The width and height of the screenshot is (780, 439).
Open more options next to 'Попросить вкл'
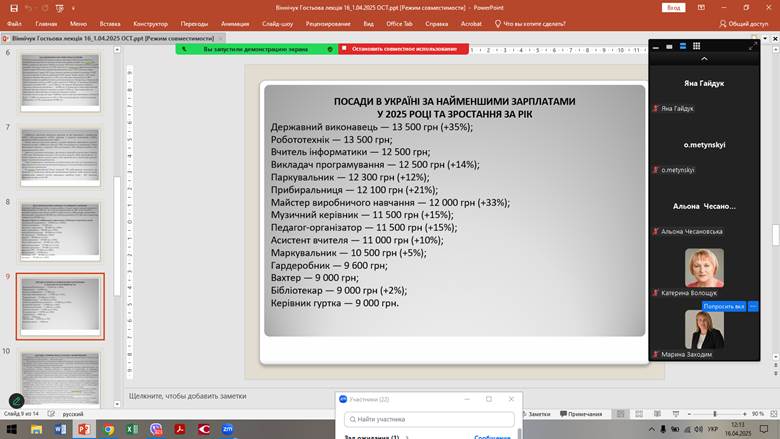pyautogui.click(x=754, y=306)
